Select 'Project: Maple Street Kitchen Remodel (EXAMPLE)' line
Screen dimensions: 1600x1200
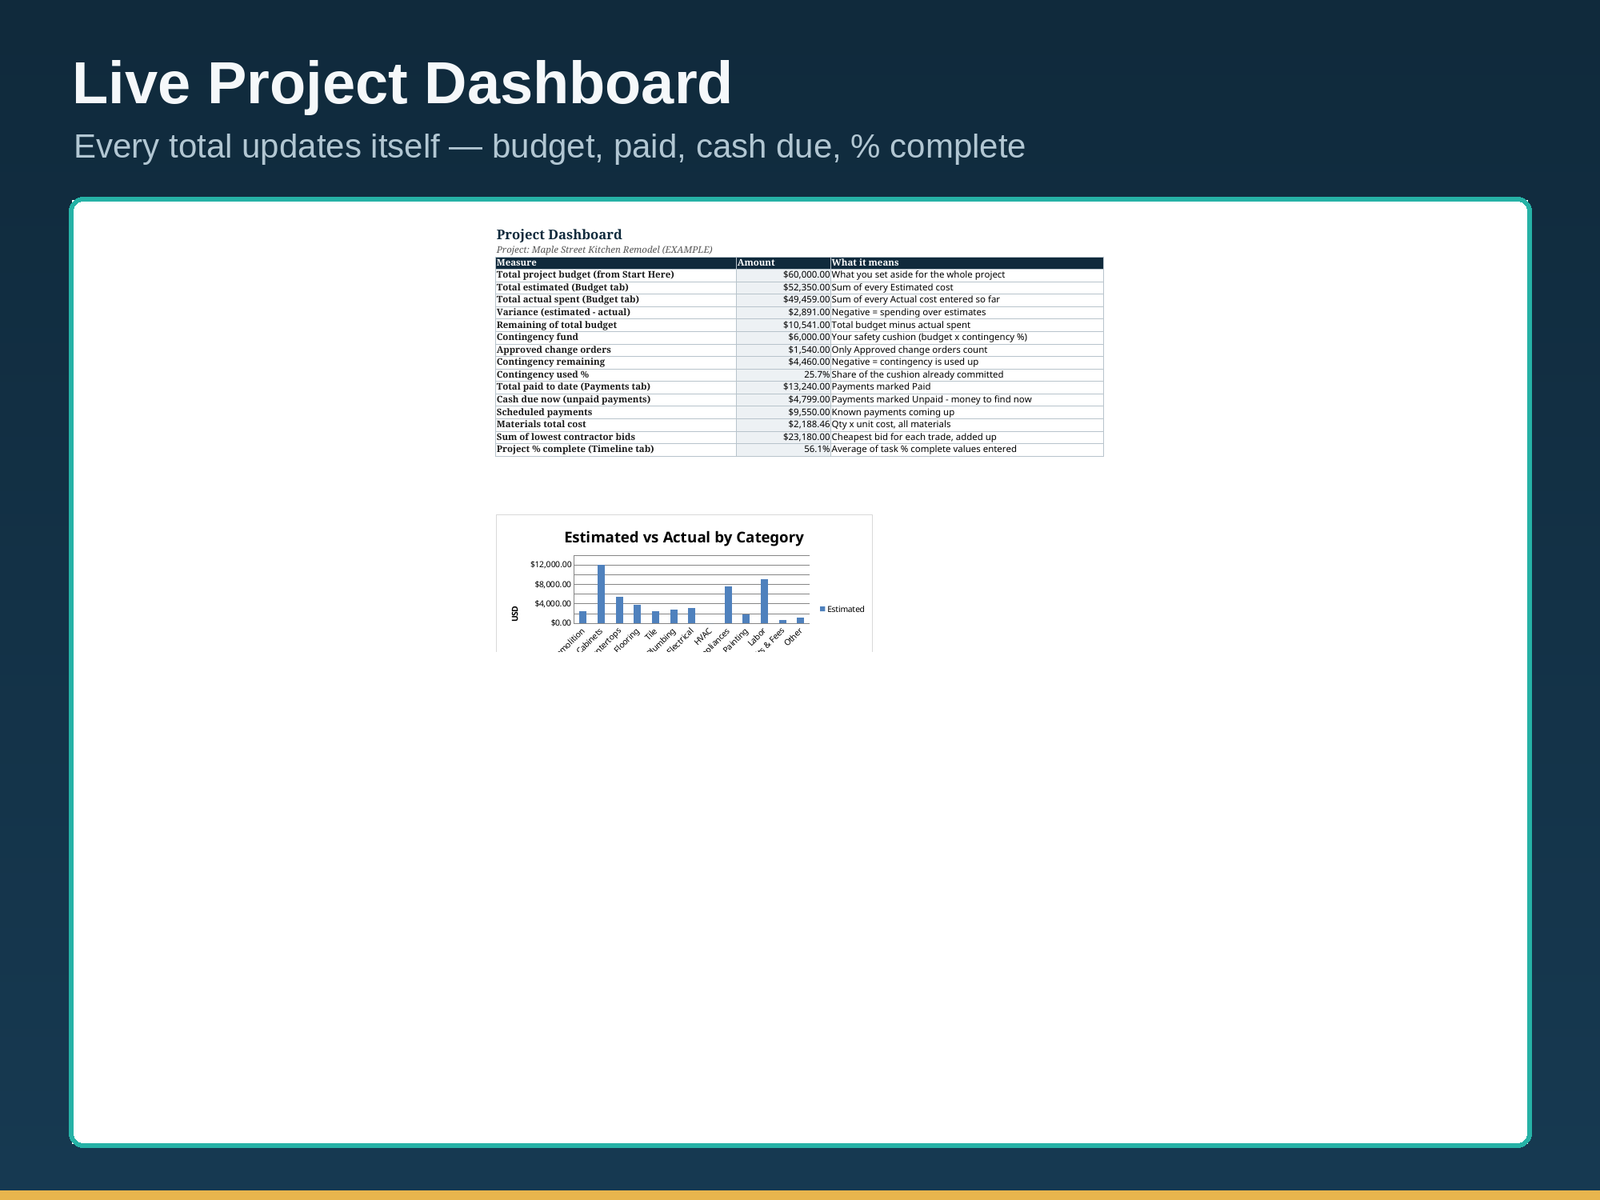[x=604, y=249]
